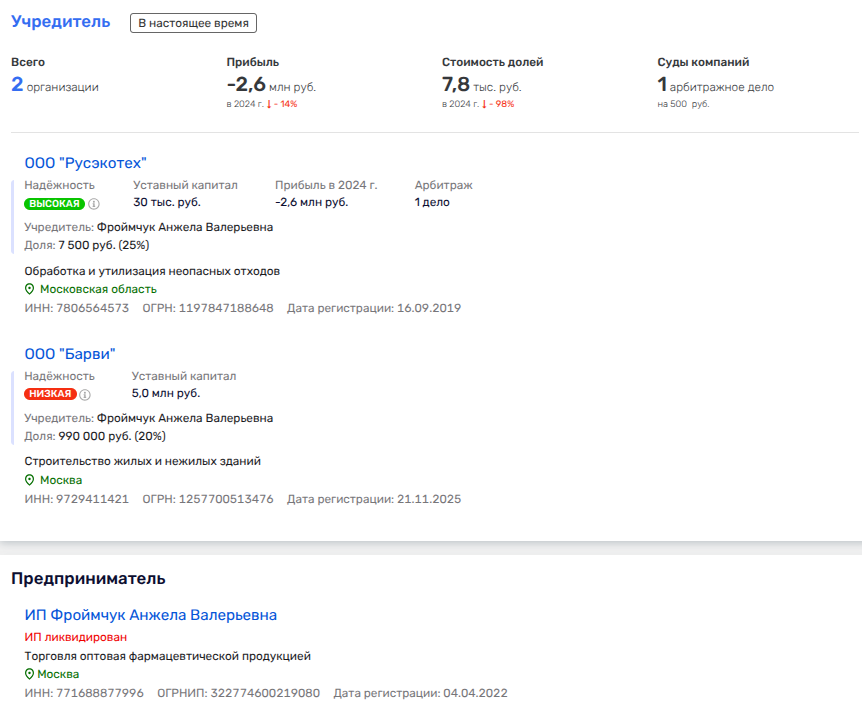This screenshot has height=712, width=862.
Task: Click the green ВЫСОКАЯ reliability badge
Action: coord(54,204)
